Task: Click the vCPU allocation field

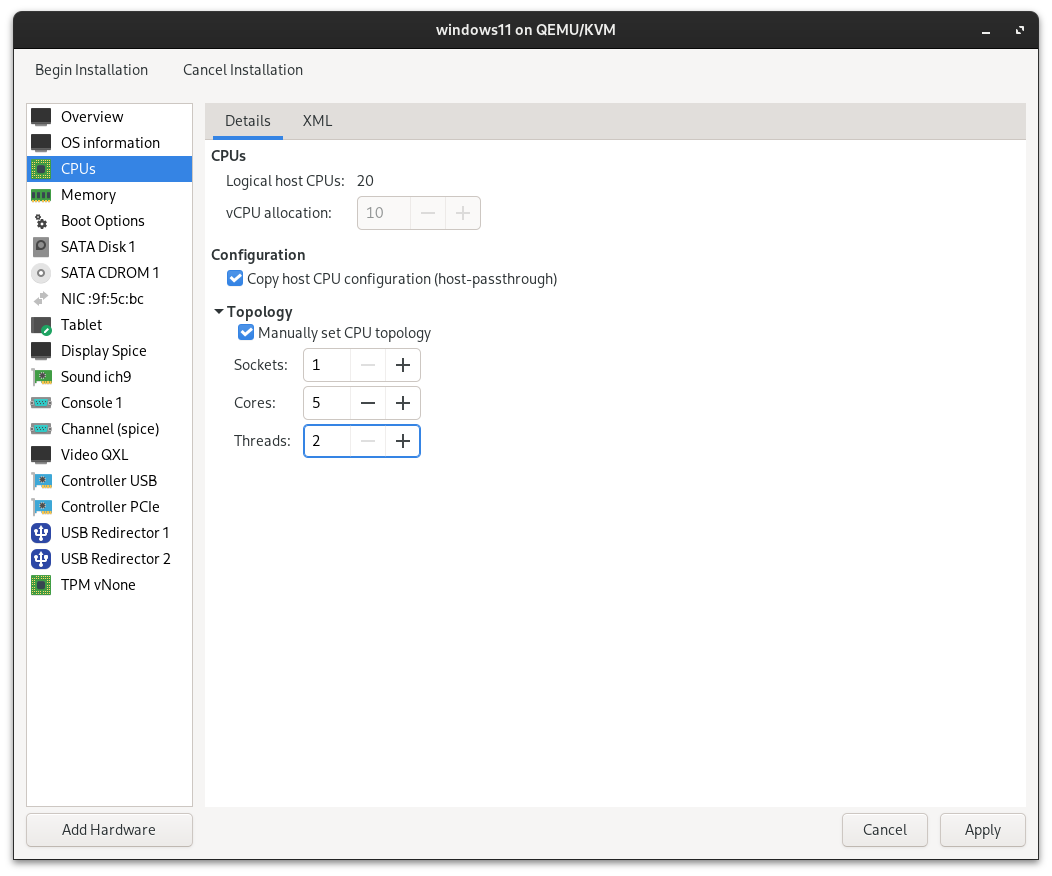Action: point(384,213)
